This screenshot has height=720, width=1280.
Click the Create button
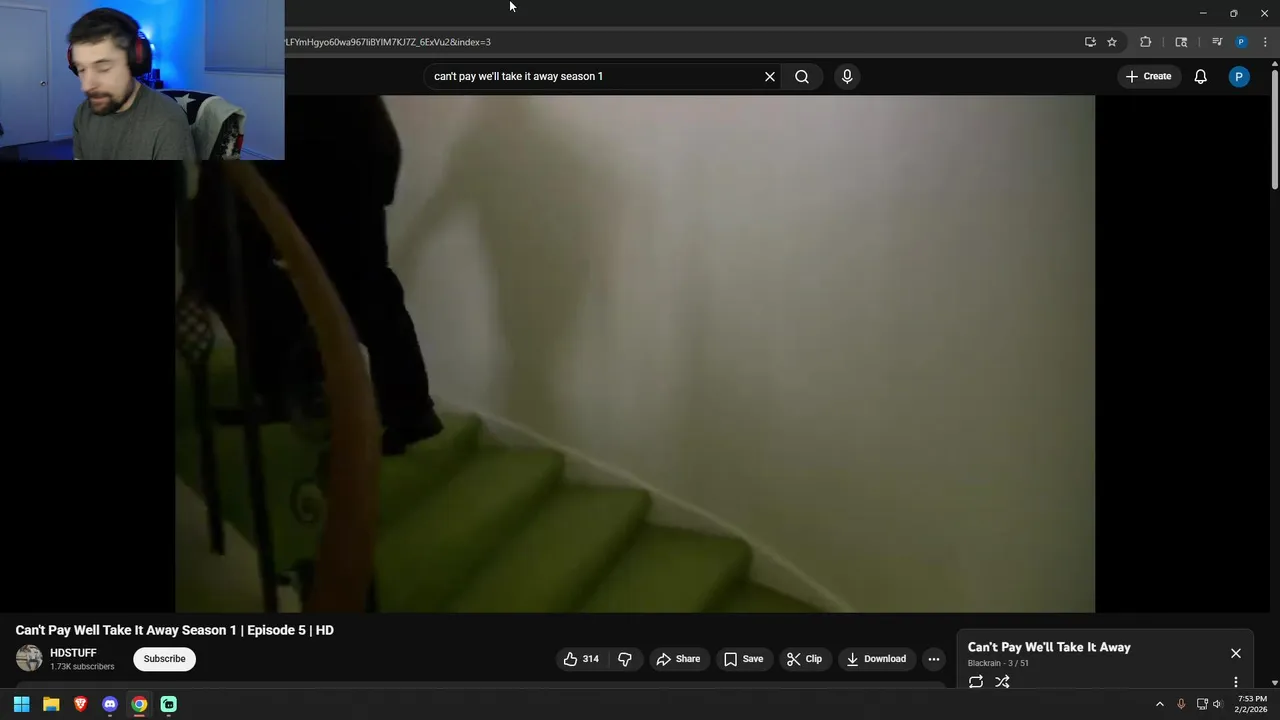tap(1148, 76)
